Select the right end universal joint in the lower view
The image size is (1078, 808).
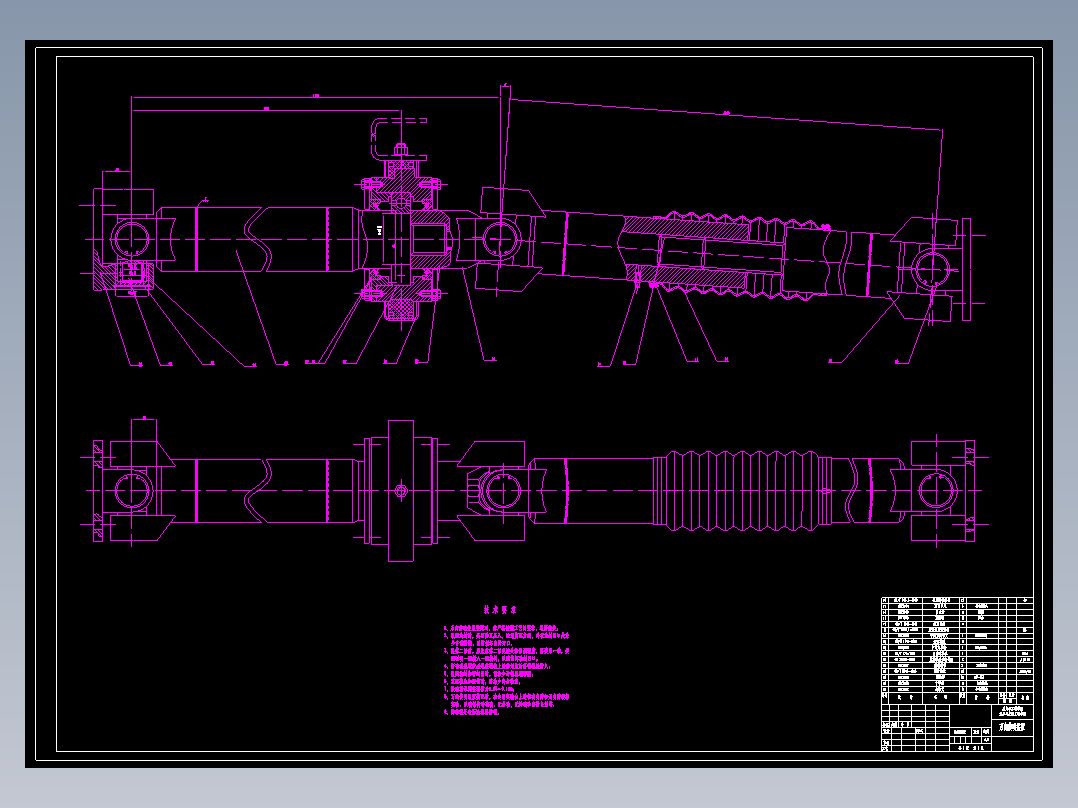(x=936, y=491)
